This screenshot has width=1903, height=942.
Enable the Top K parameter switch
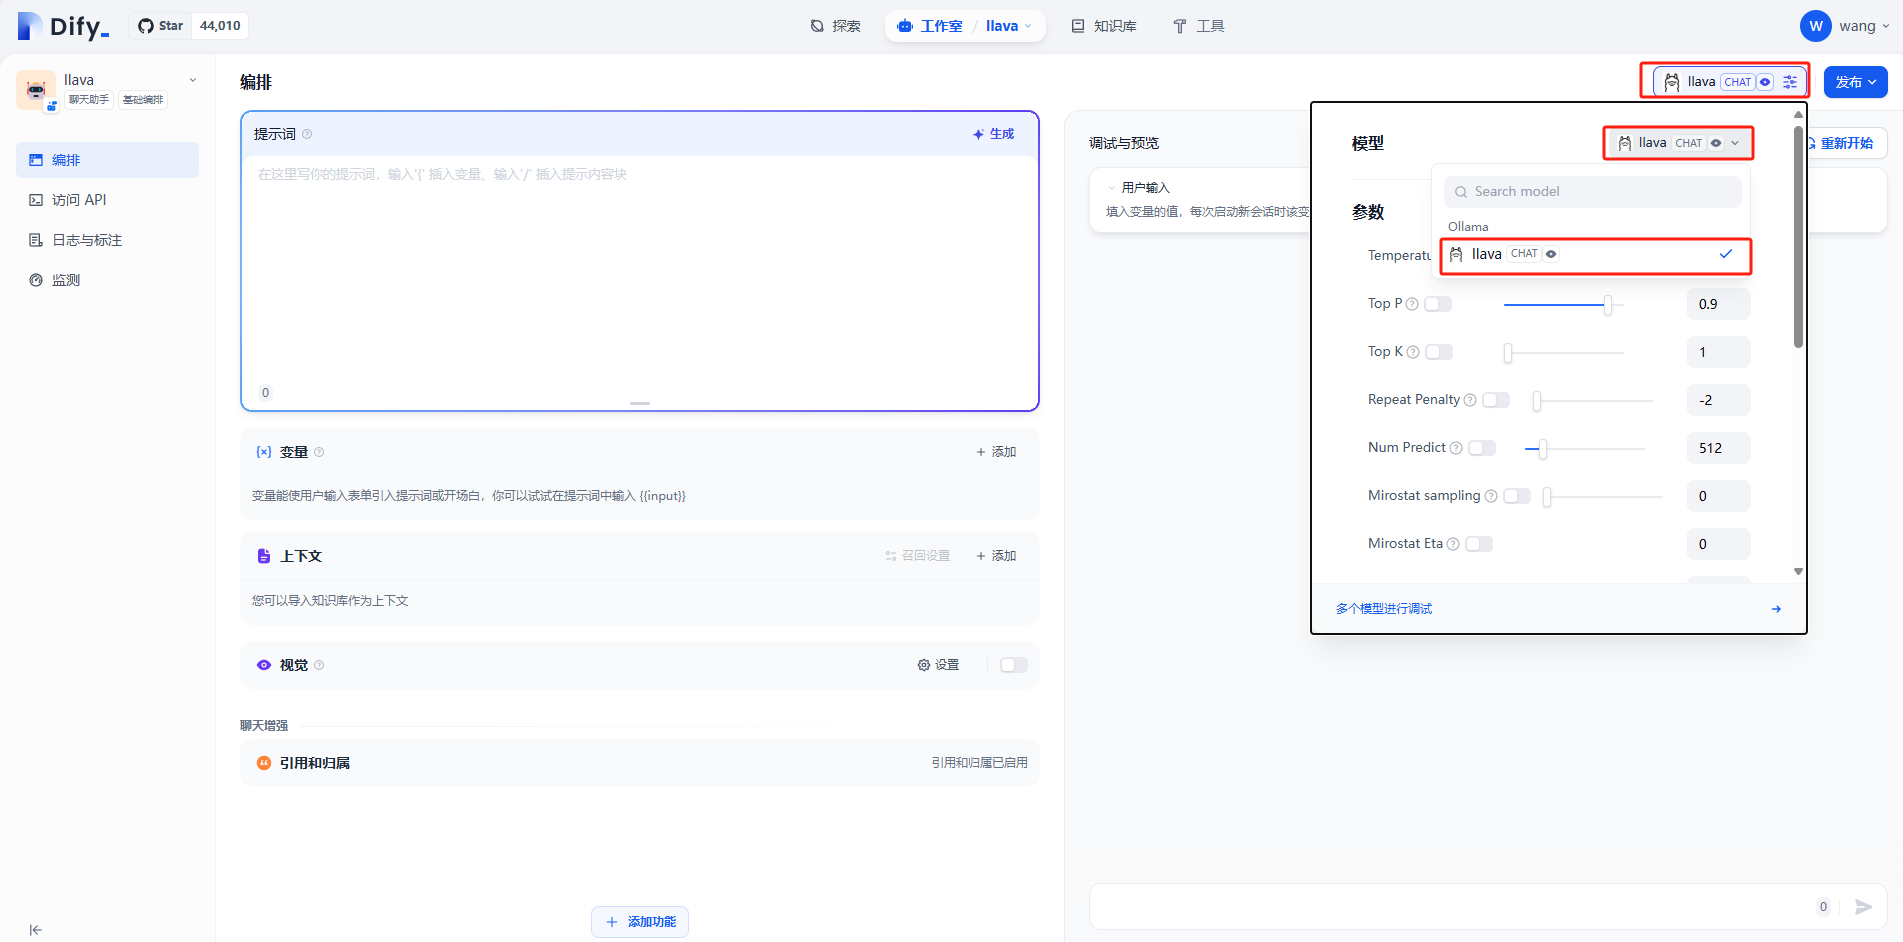coord(1439,352)
